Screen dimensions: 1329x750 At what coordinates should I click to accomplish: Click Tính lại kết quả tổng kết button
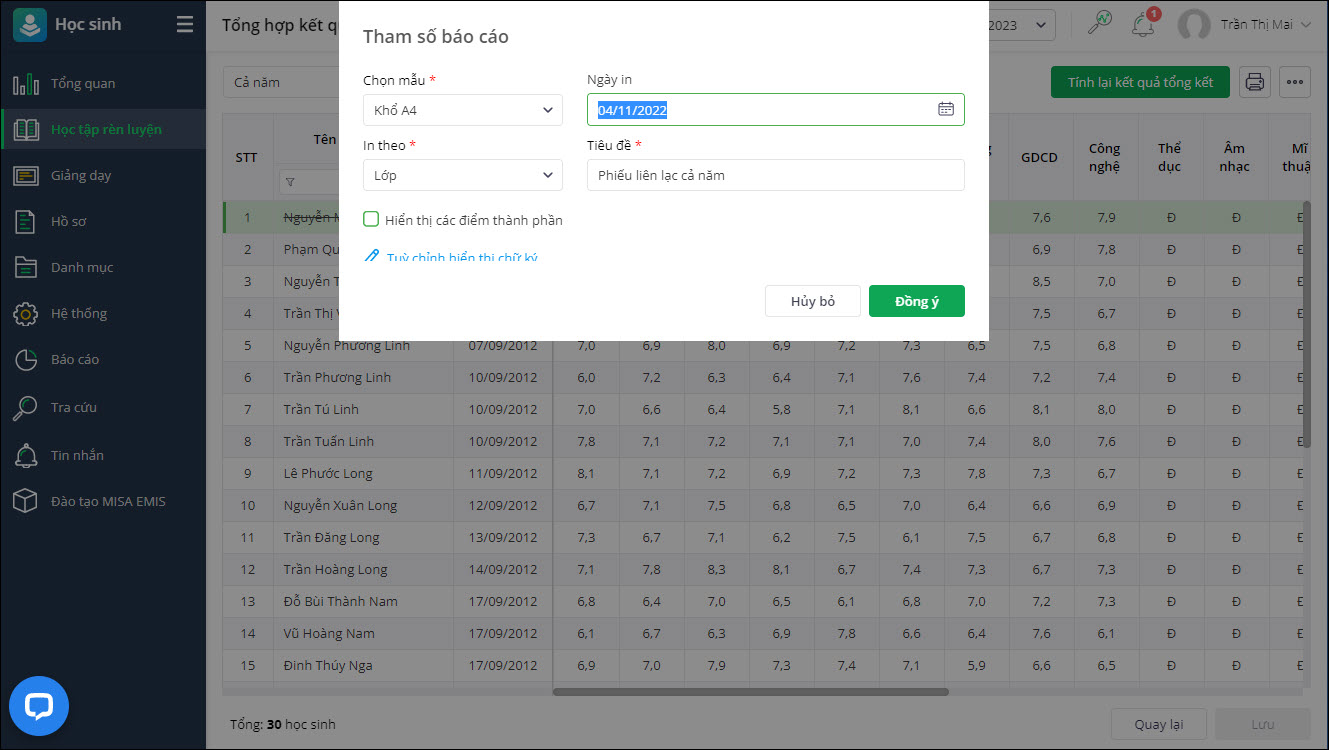1140,82
